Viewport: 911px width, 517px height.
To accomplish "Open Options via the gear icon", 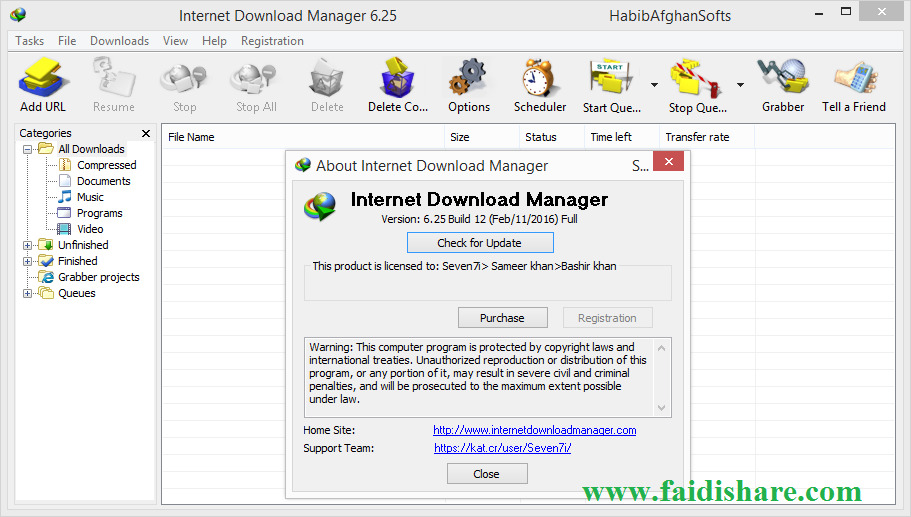I will (x=468, y=77).
